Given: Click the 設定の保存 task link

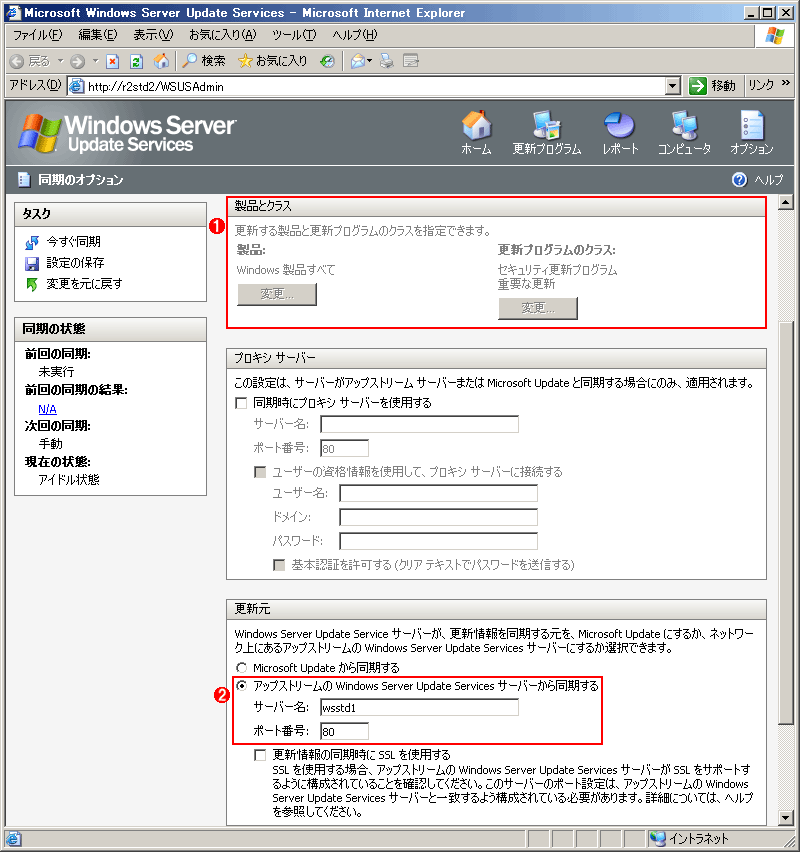Looking at the screenshot, I should click(x=75, y=263).
